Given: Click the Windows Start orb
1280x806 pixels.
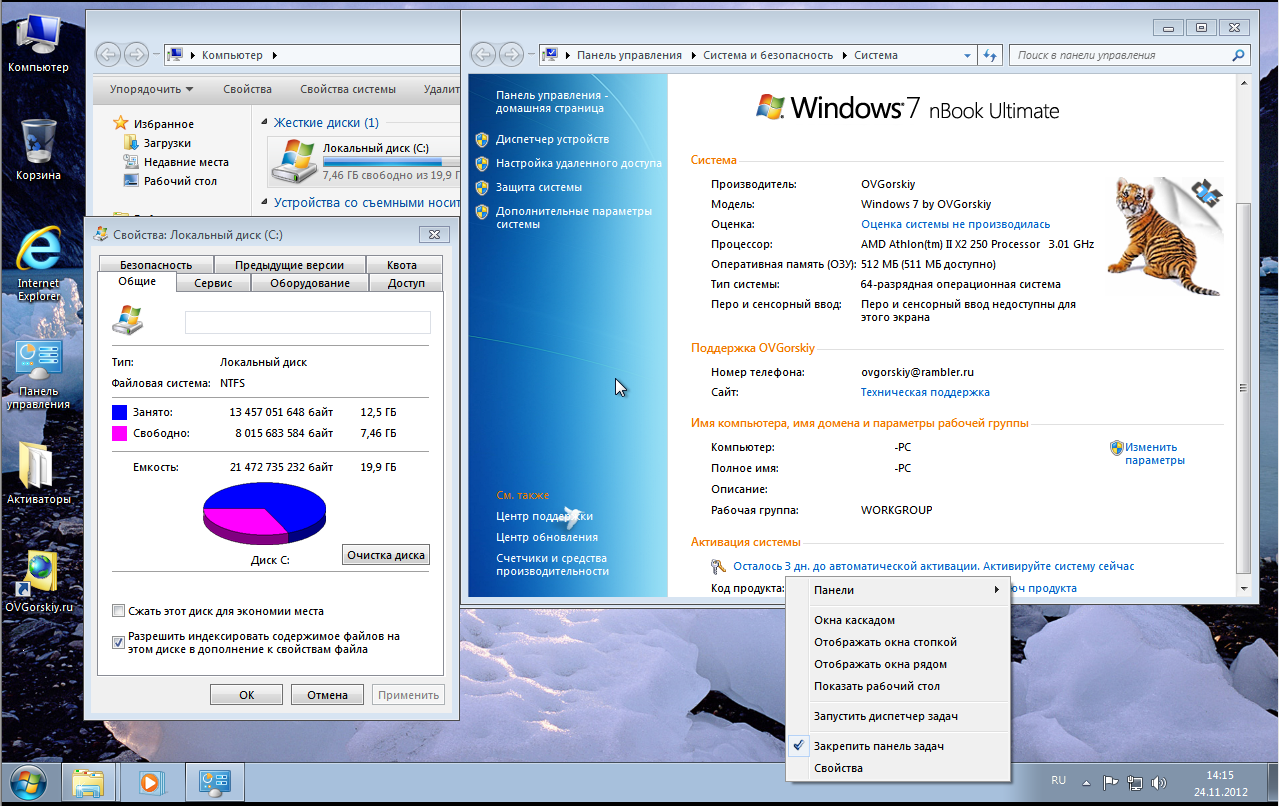Looking at the screenshot, I should [27, 782].
